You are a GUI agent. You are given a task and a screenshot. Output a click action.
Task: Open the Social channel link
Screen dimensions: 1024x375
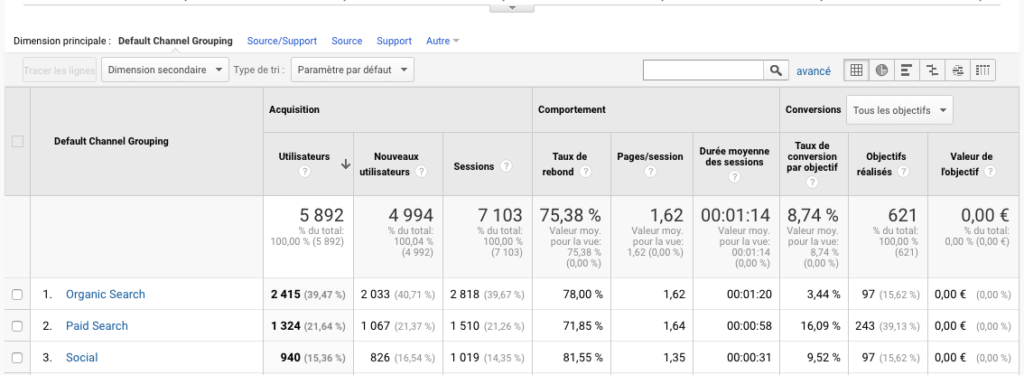(82, 357)
